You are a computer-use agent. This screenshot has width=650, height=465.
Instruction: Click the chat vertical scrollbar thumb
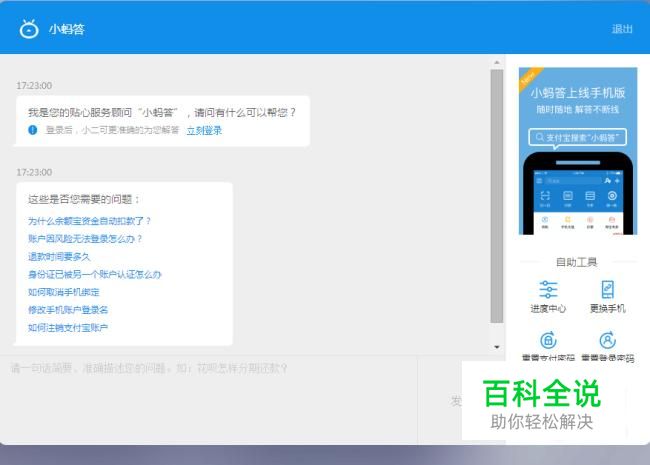497,196
